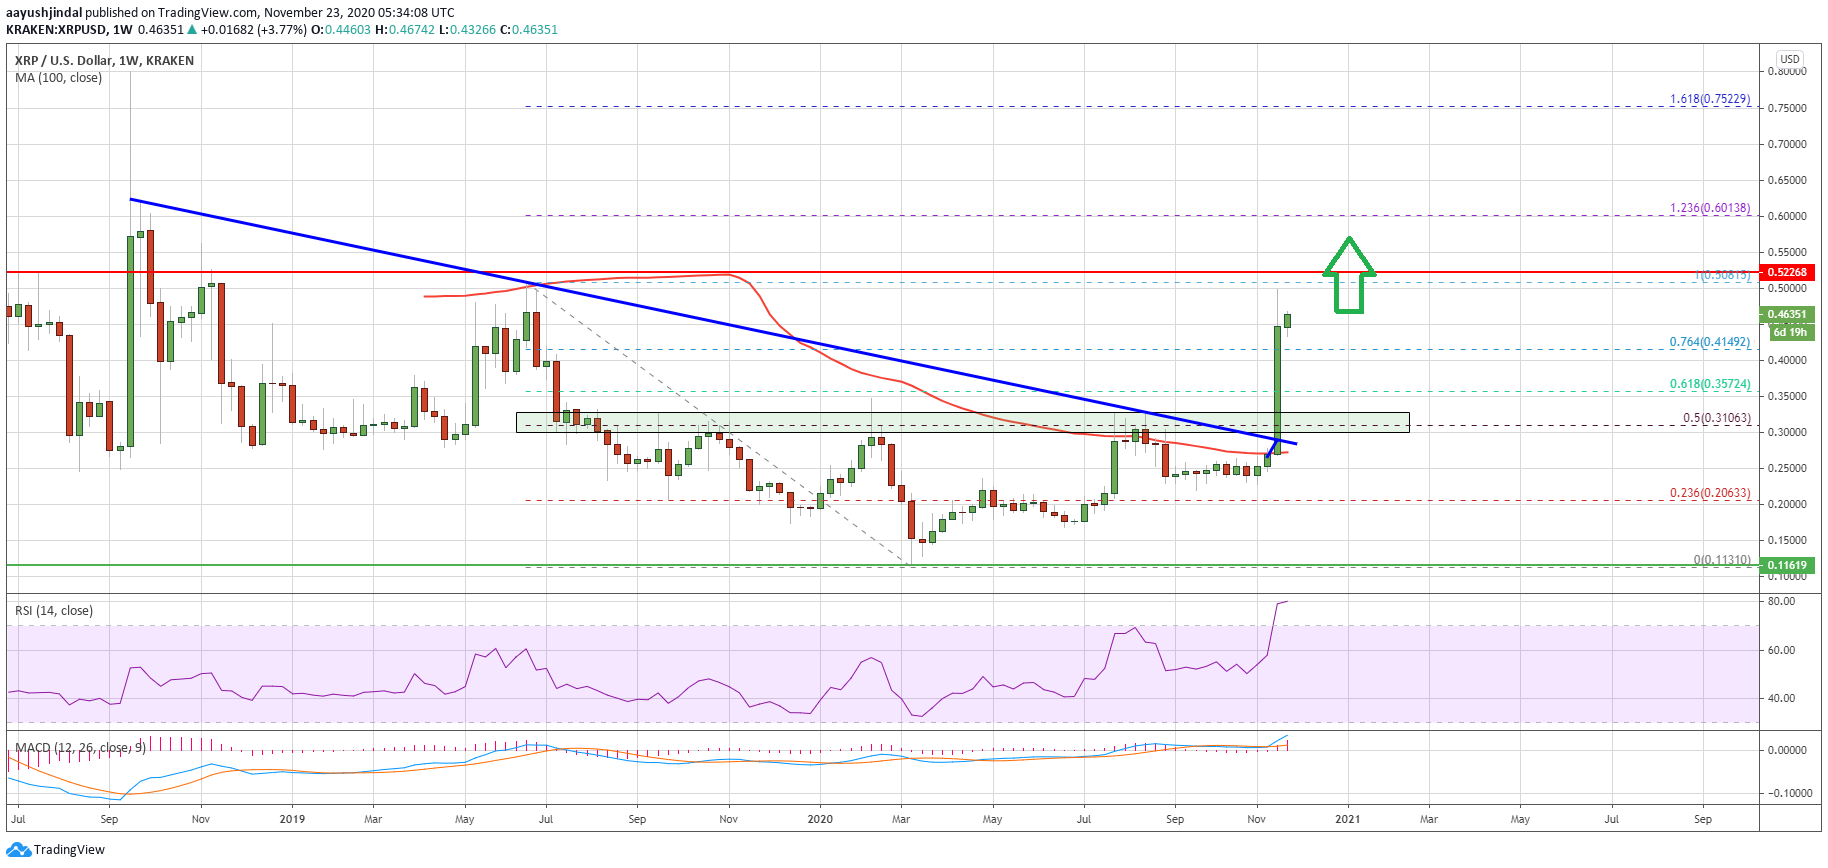Click the +0.01682 (+3.77%) change value
This screenshot has height=868, width=1828.
click(x=254, y=30)
